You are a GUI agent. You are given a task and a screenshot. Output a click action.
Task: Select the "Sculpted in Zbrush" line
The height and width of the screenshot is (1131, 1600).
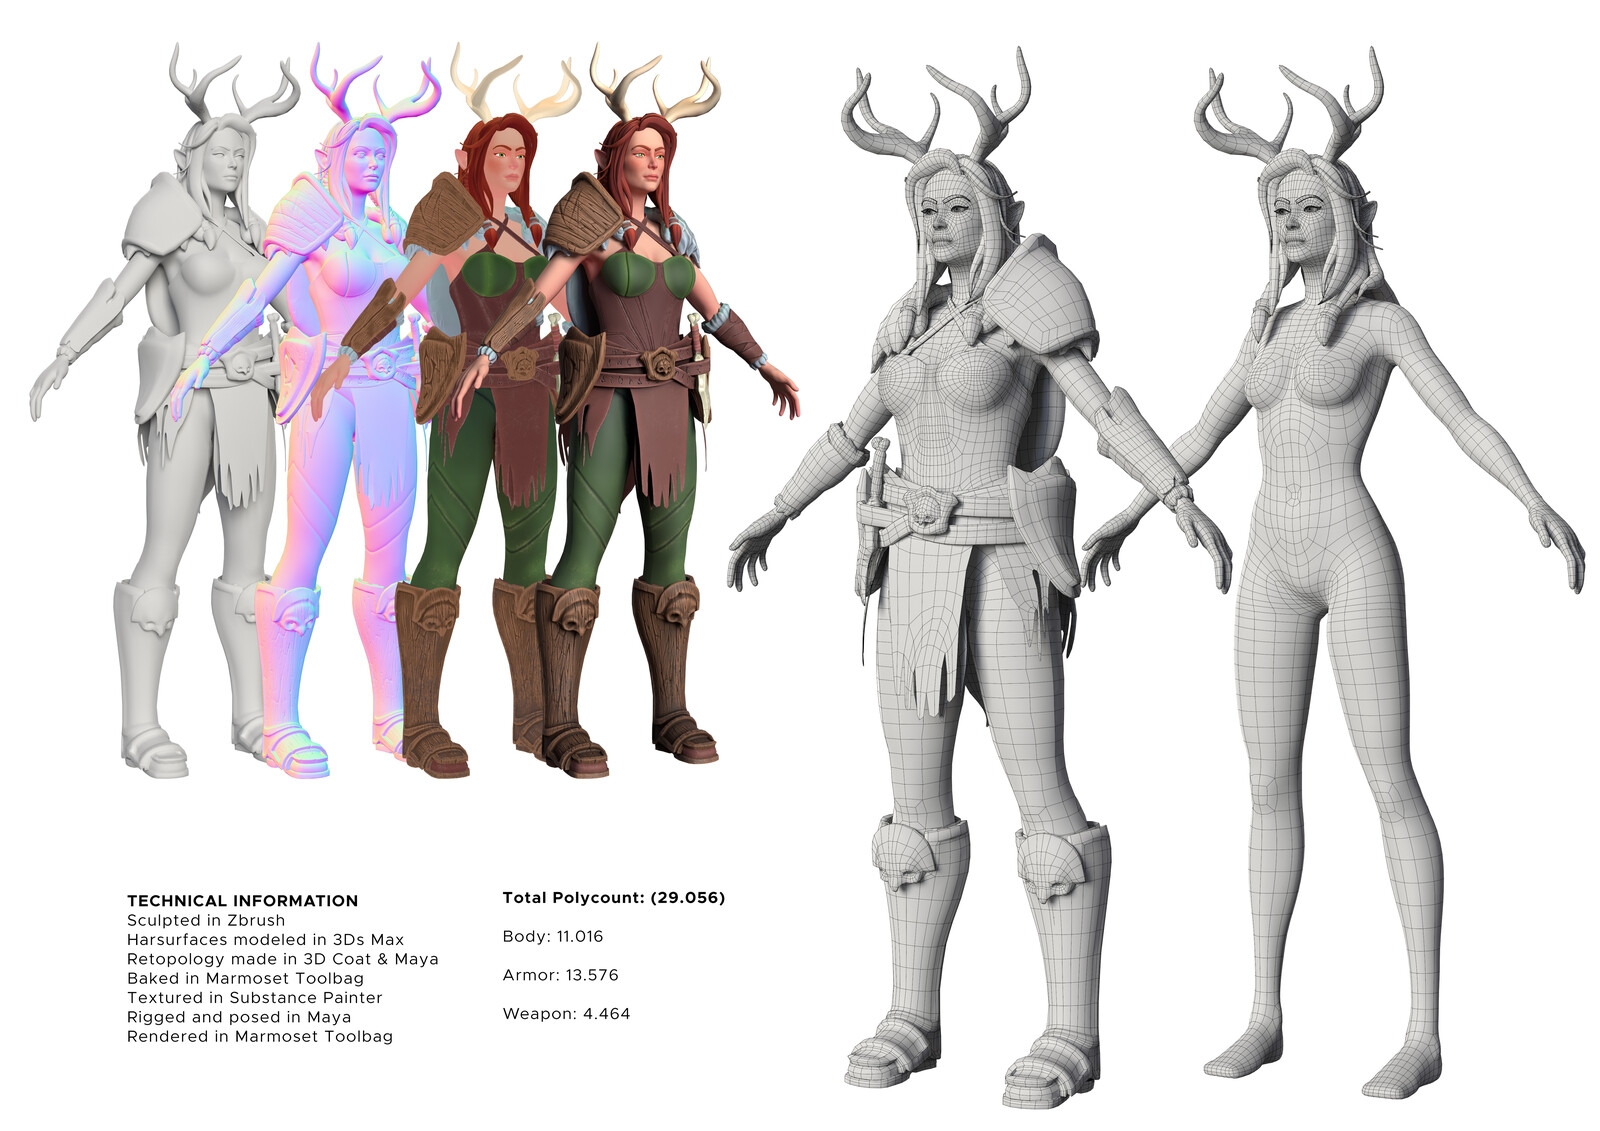pos(206,920)
